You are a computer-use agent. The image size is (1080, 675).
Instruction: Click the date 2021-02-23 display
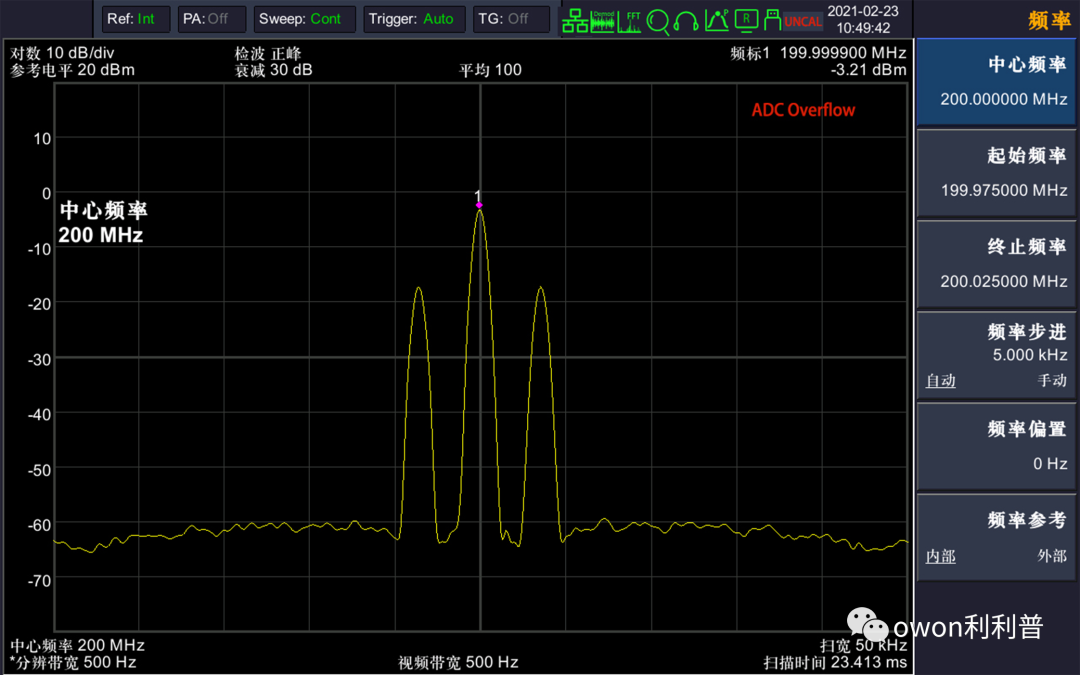[x=862, y=11]
